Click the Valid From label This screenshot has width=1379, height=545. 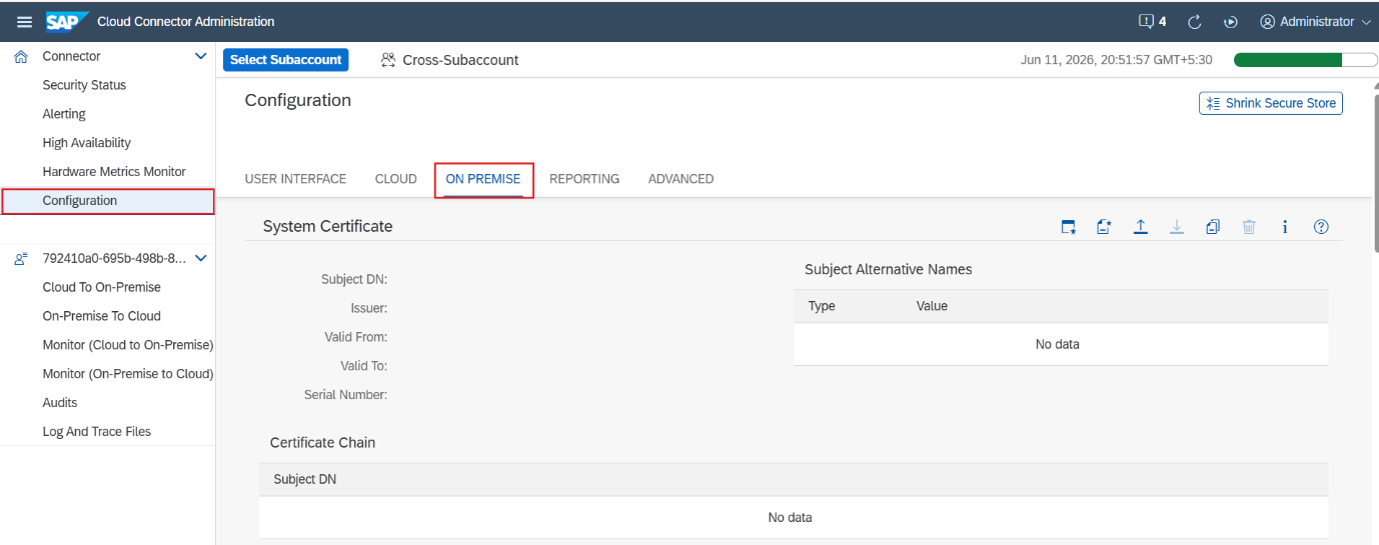tap(356, 337)
